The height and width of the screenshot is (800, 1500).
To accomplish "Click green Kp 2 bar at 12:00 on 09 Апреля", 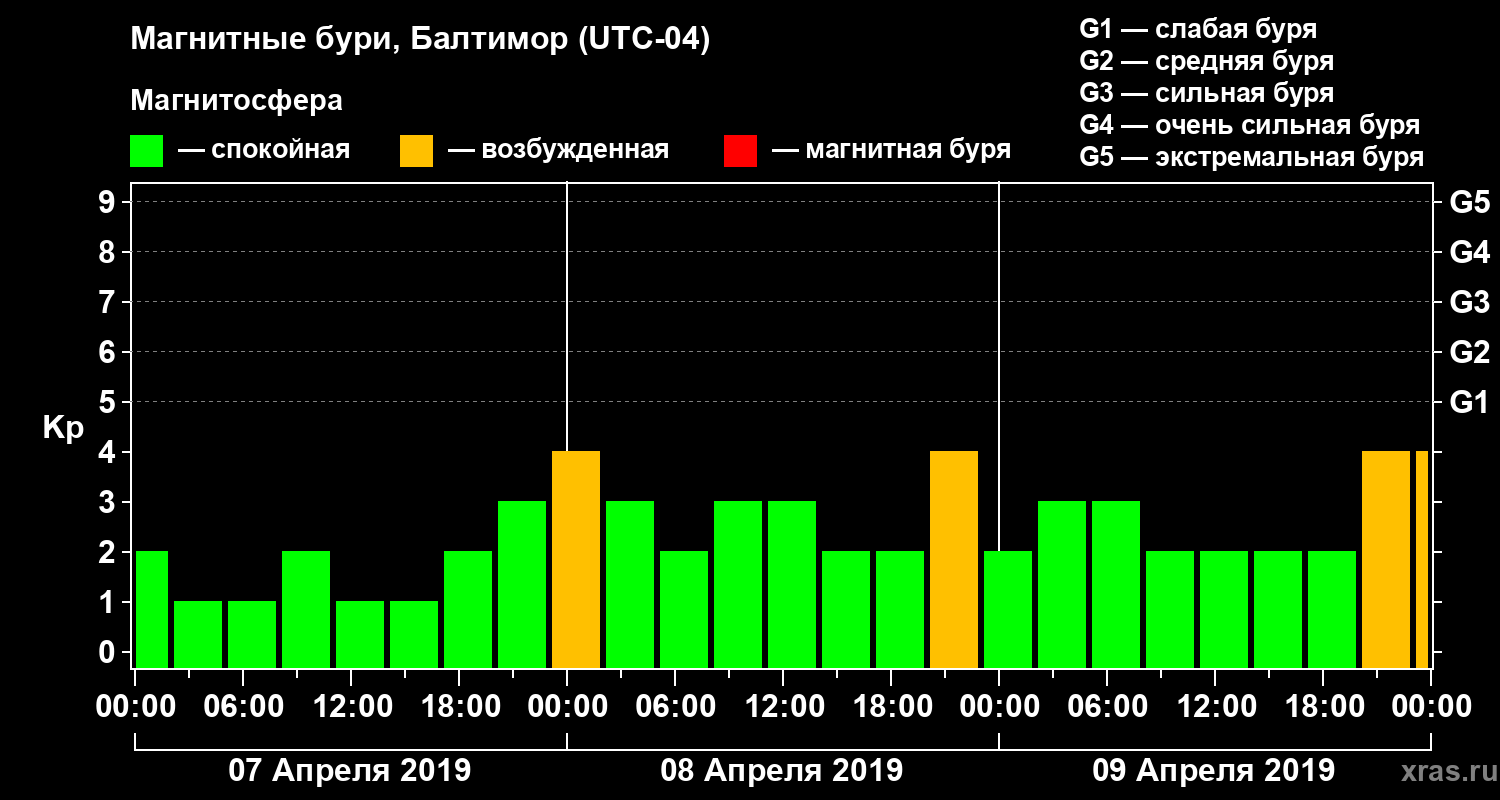I will coord(1224,609).
